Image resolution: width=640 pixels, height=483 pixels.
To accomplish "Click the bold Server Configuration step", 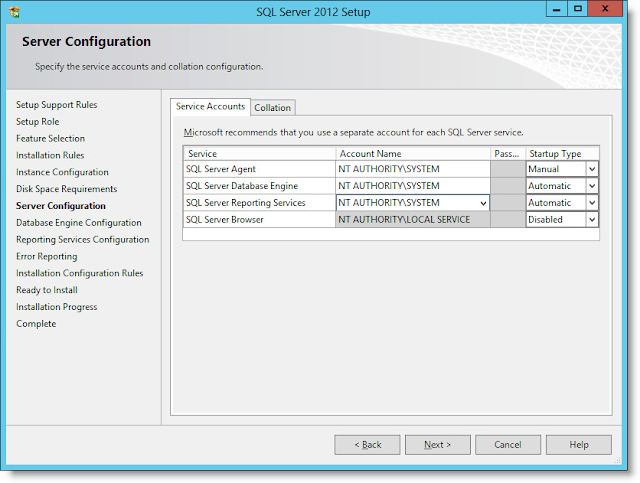I will [61, 206].
